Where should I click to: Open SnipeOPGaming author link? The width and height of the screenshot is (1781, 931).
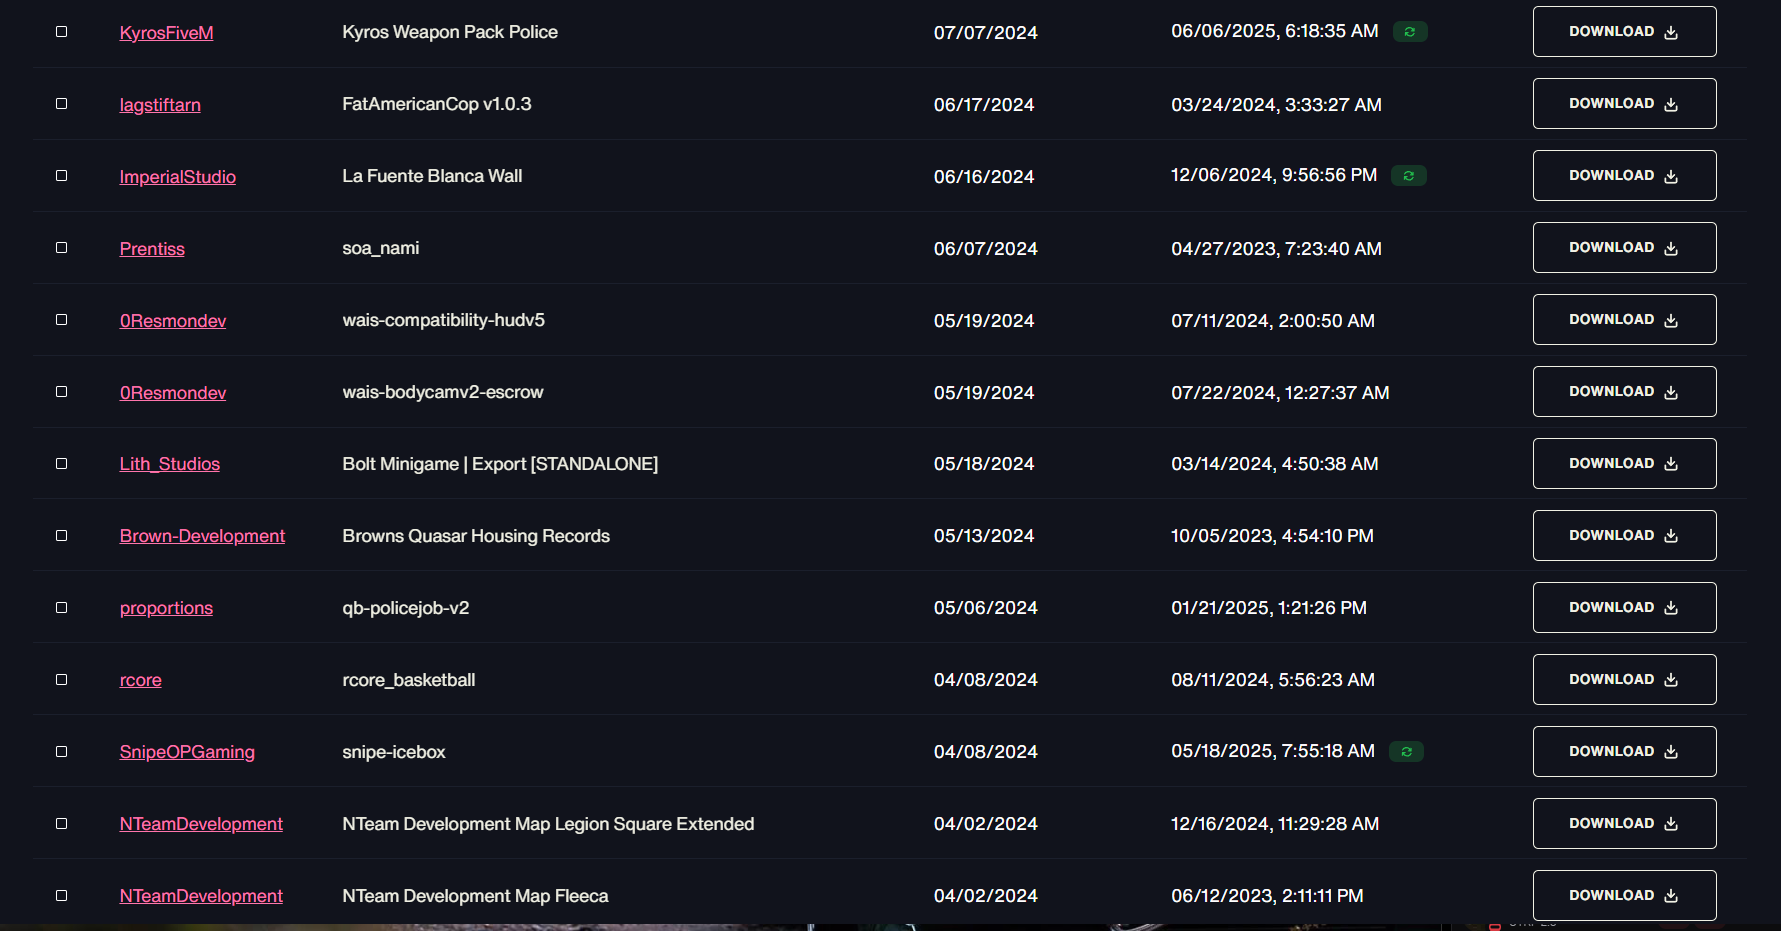point(187,752)
